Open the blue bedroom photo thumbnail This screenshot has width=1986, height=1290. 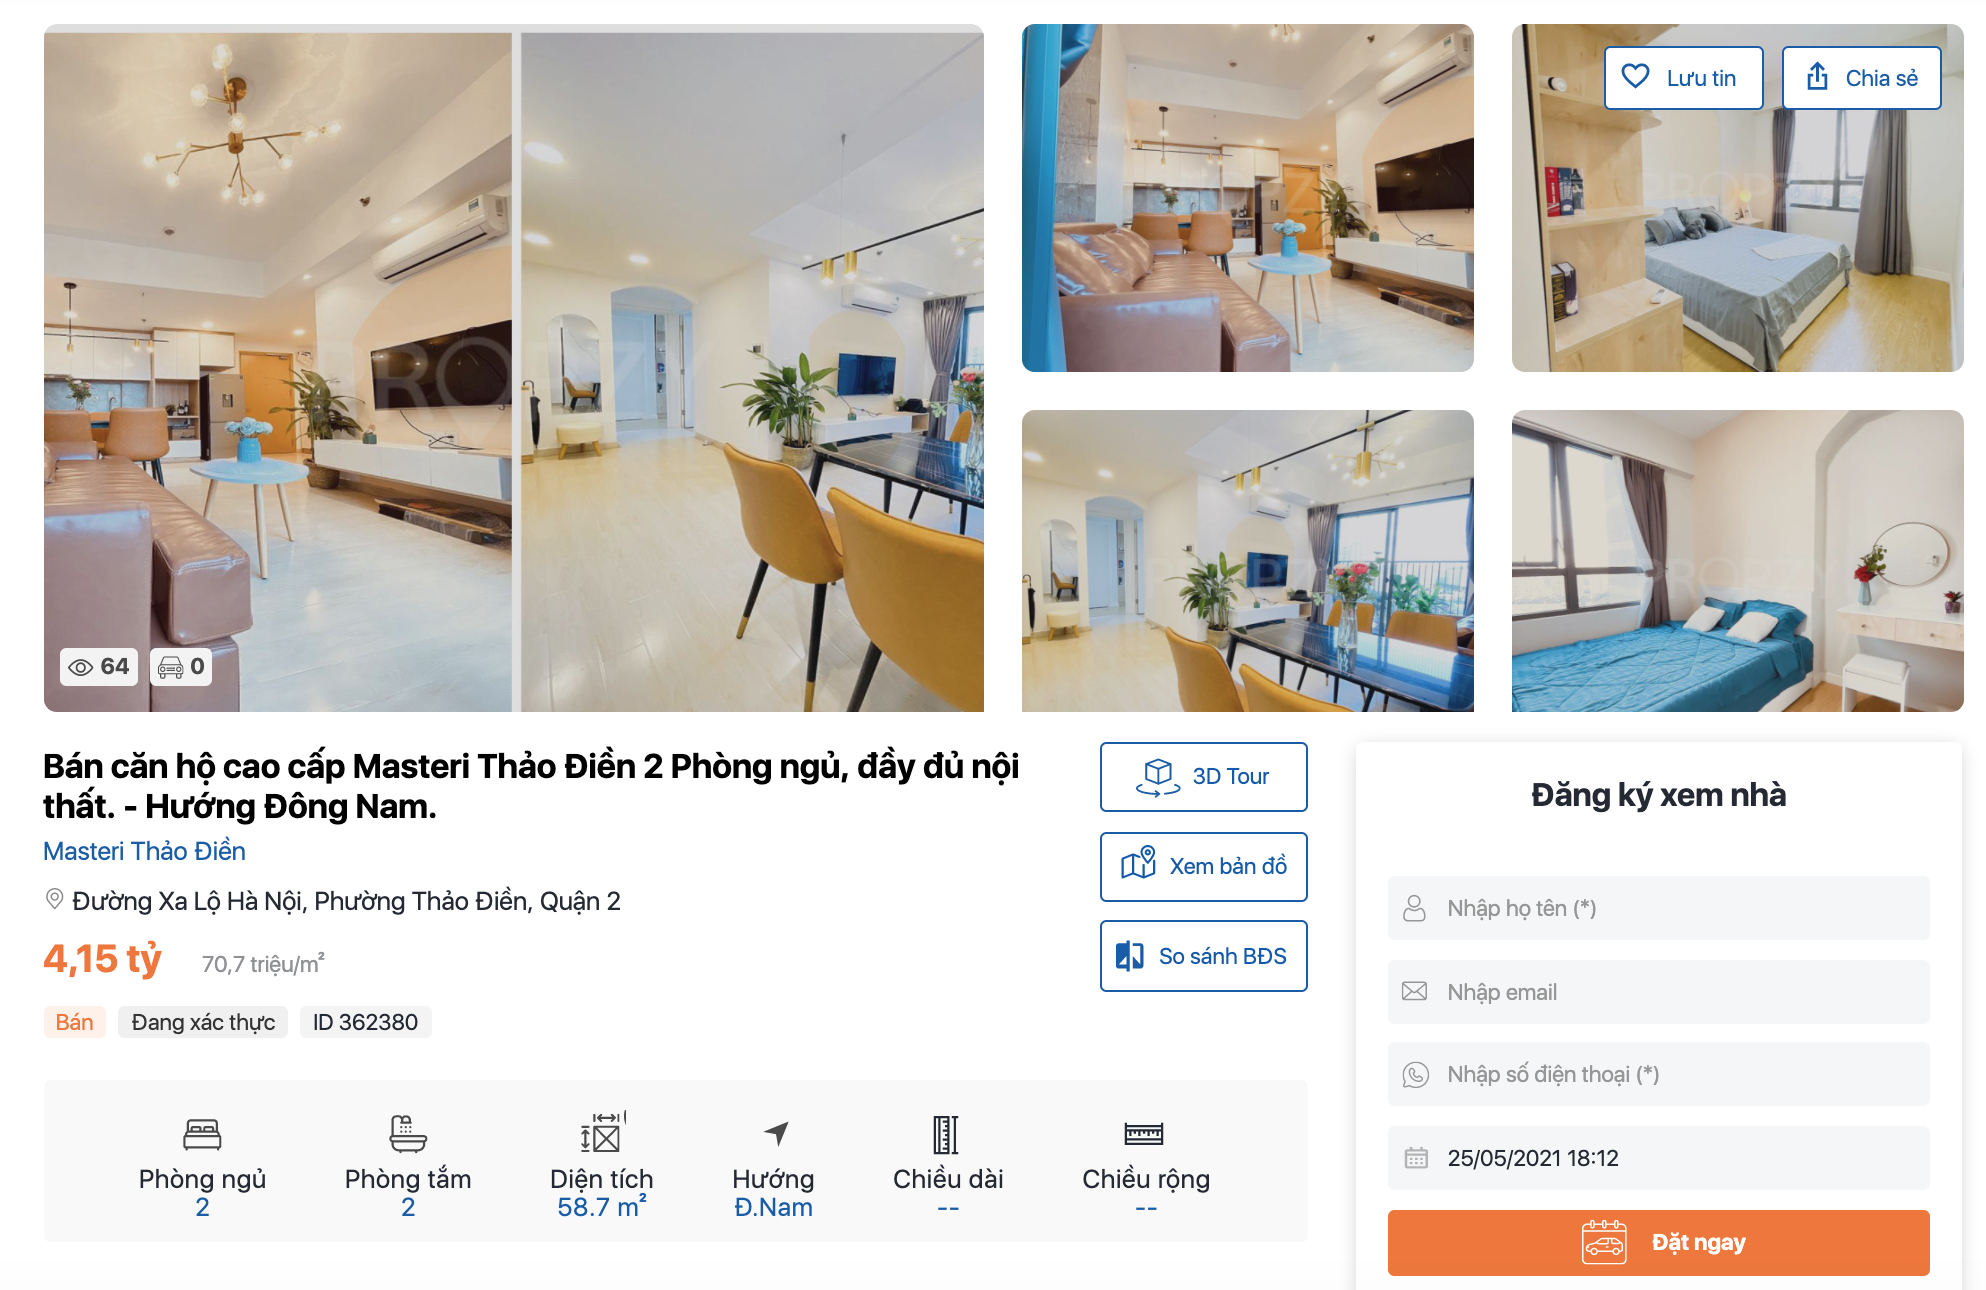(1737, 561)
